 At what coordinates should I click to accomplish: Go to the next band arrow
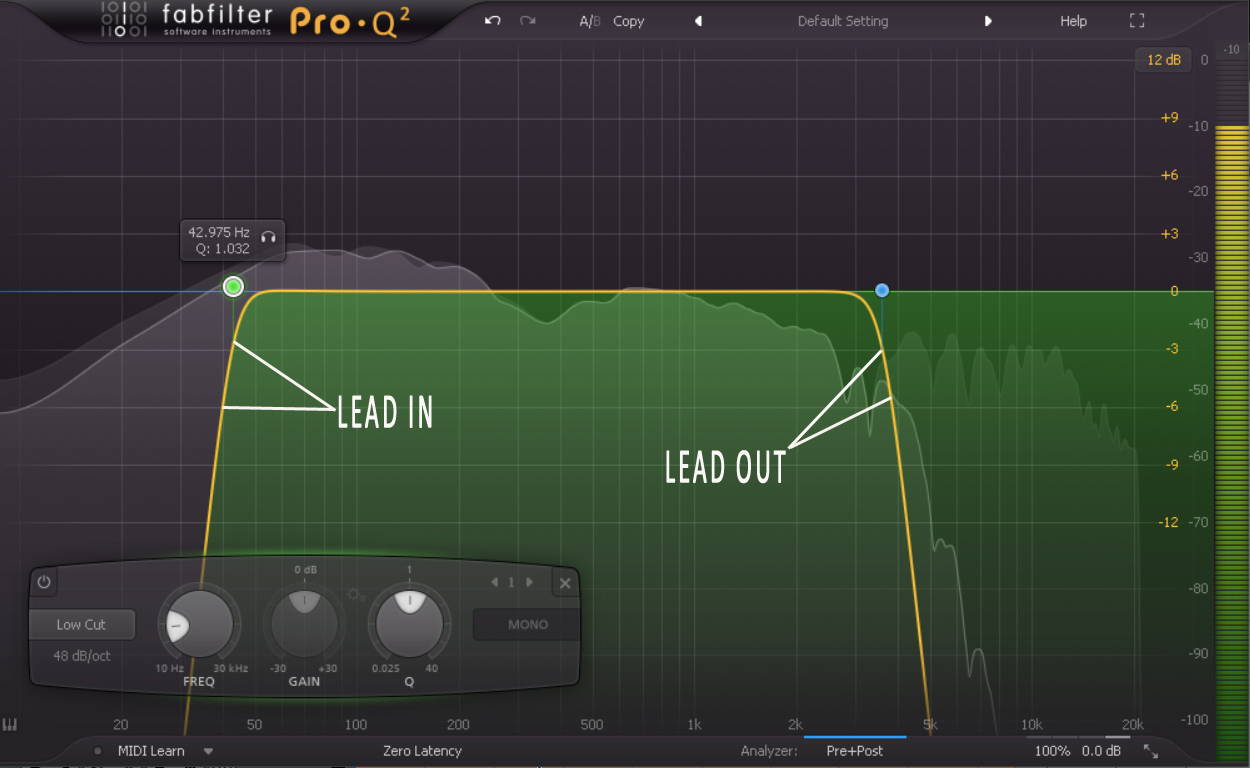[530, 582]
